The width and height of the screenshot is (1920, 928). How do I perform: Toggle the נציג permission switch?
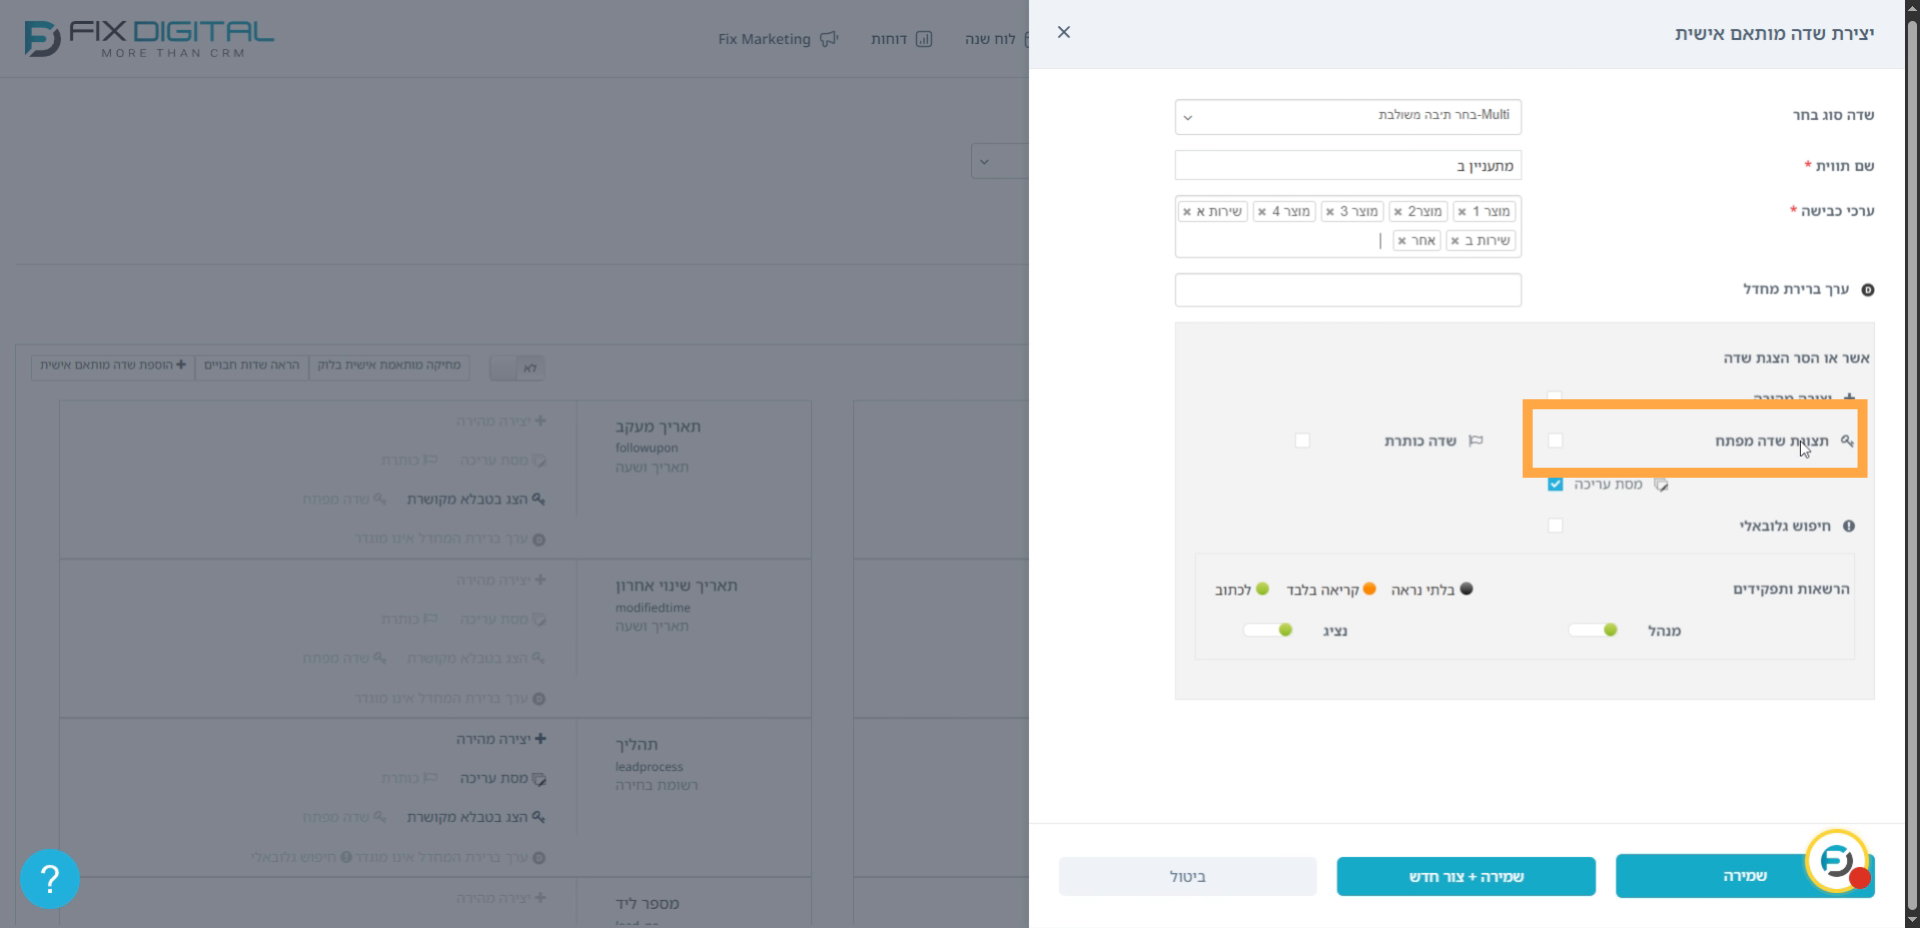(x=1268, y=630)
